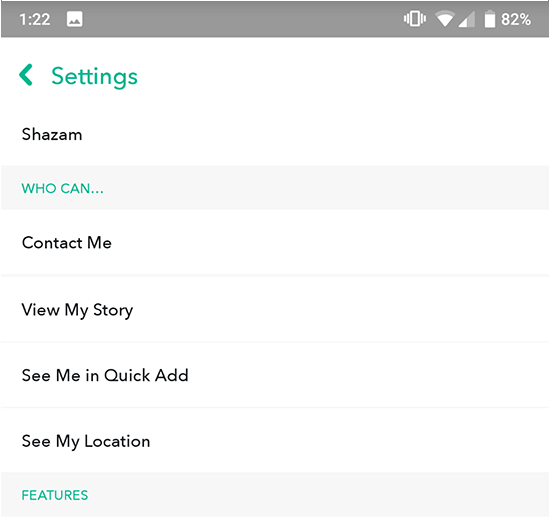Open Contact Me privacy option
550x524 pixels.
275,243
